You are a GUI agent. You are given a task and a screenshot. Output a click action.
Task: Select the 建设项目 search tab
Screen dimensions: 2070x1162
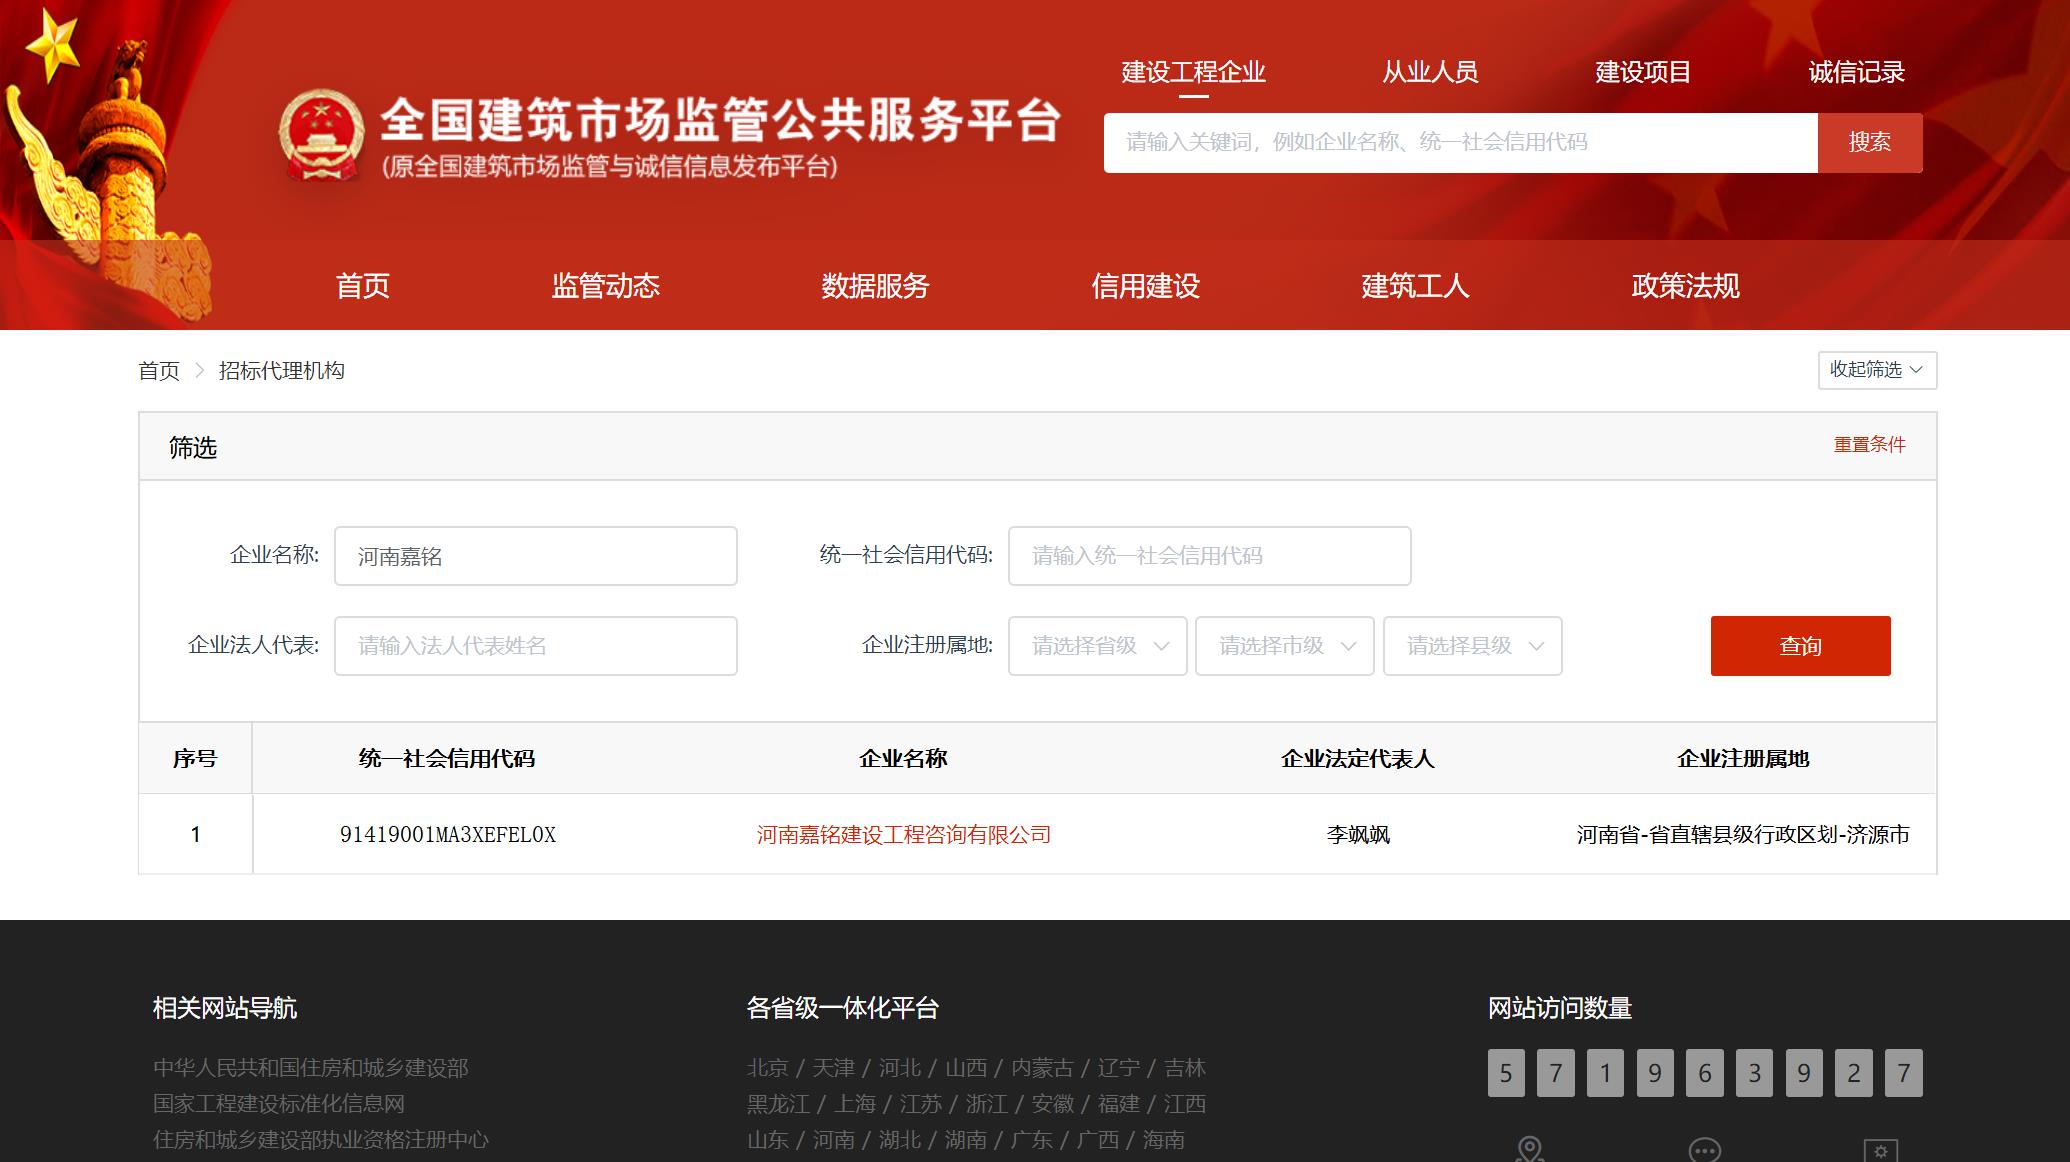[x=1643, y=72]
